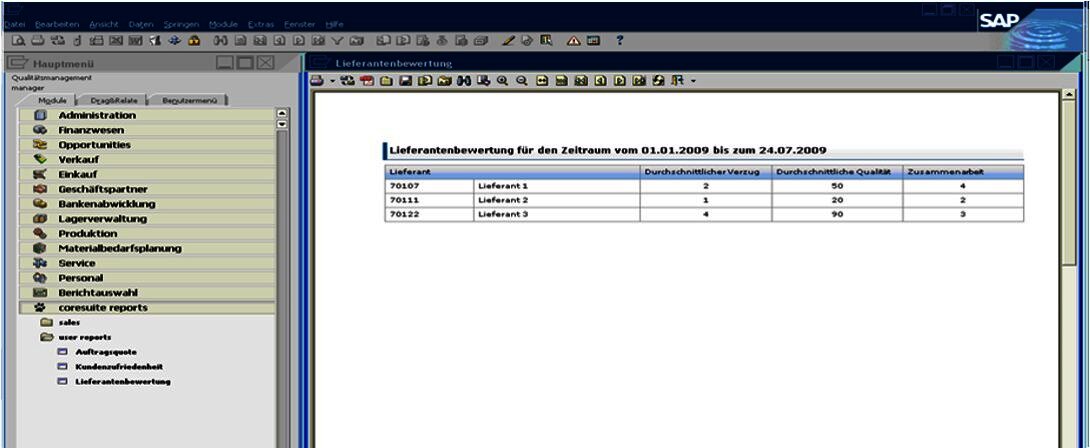
Task: Go to the previous page in the report viewer
Action: tap(600, 81)
